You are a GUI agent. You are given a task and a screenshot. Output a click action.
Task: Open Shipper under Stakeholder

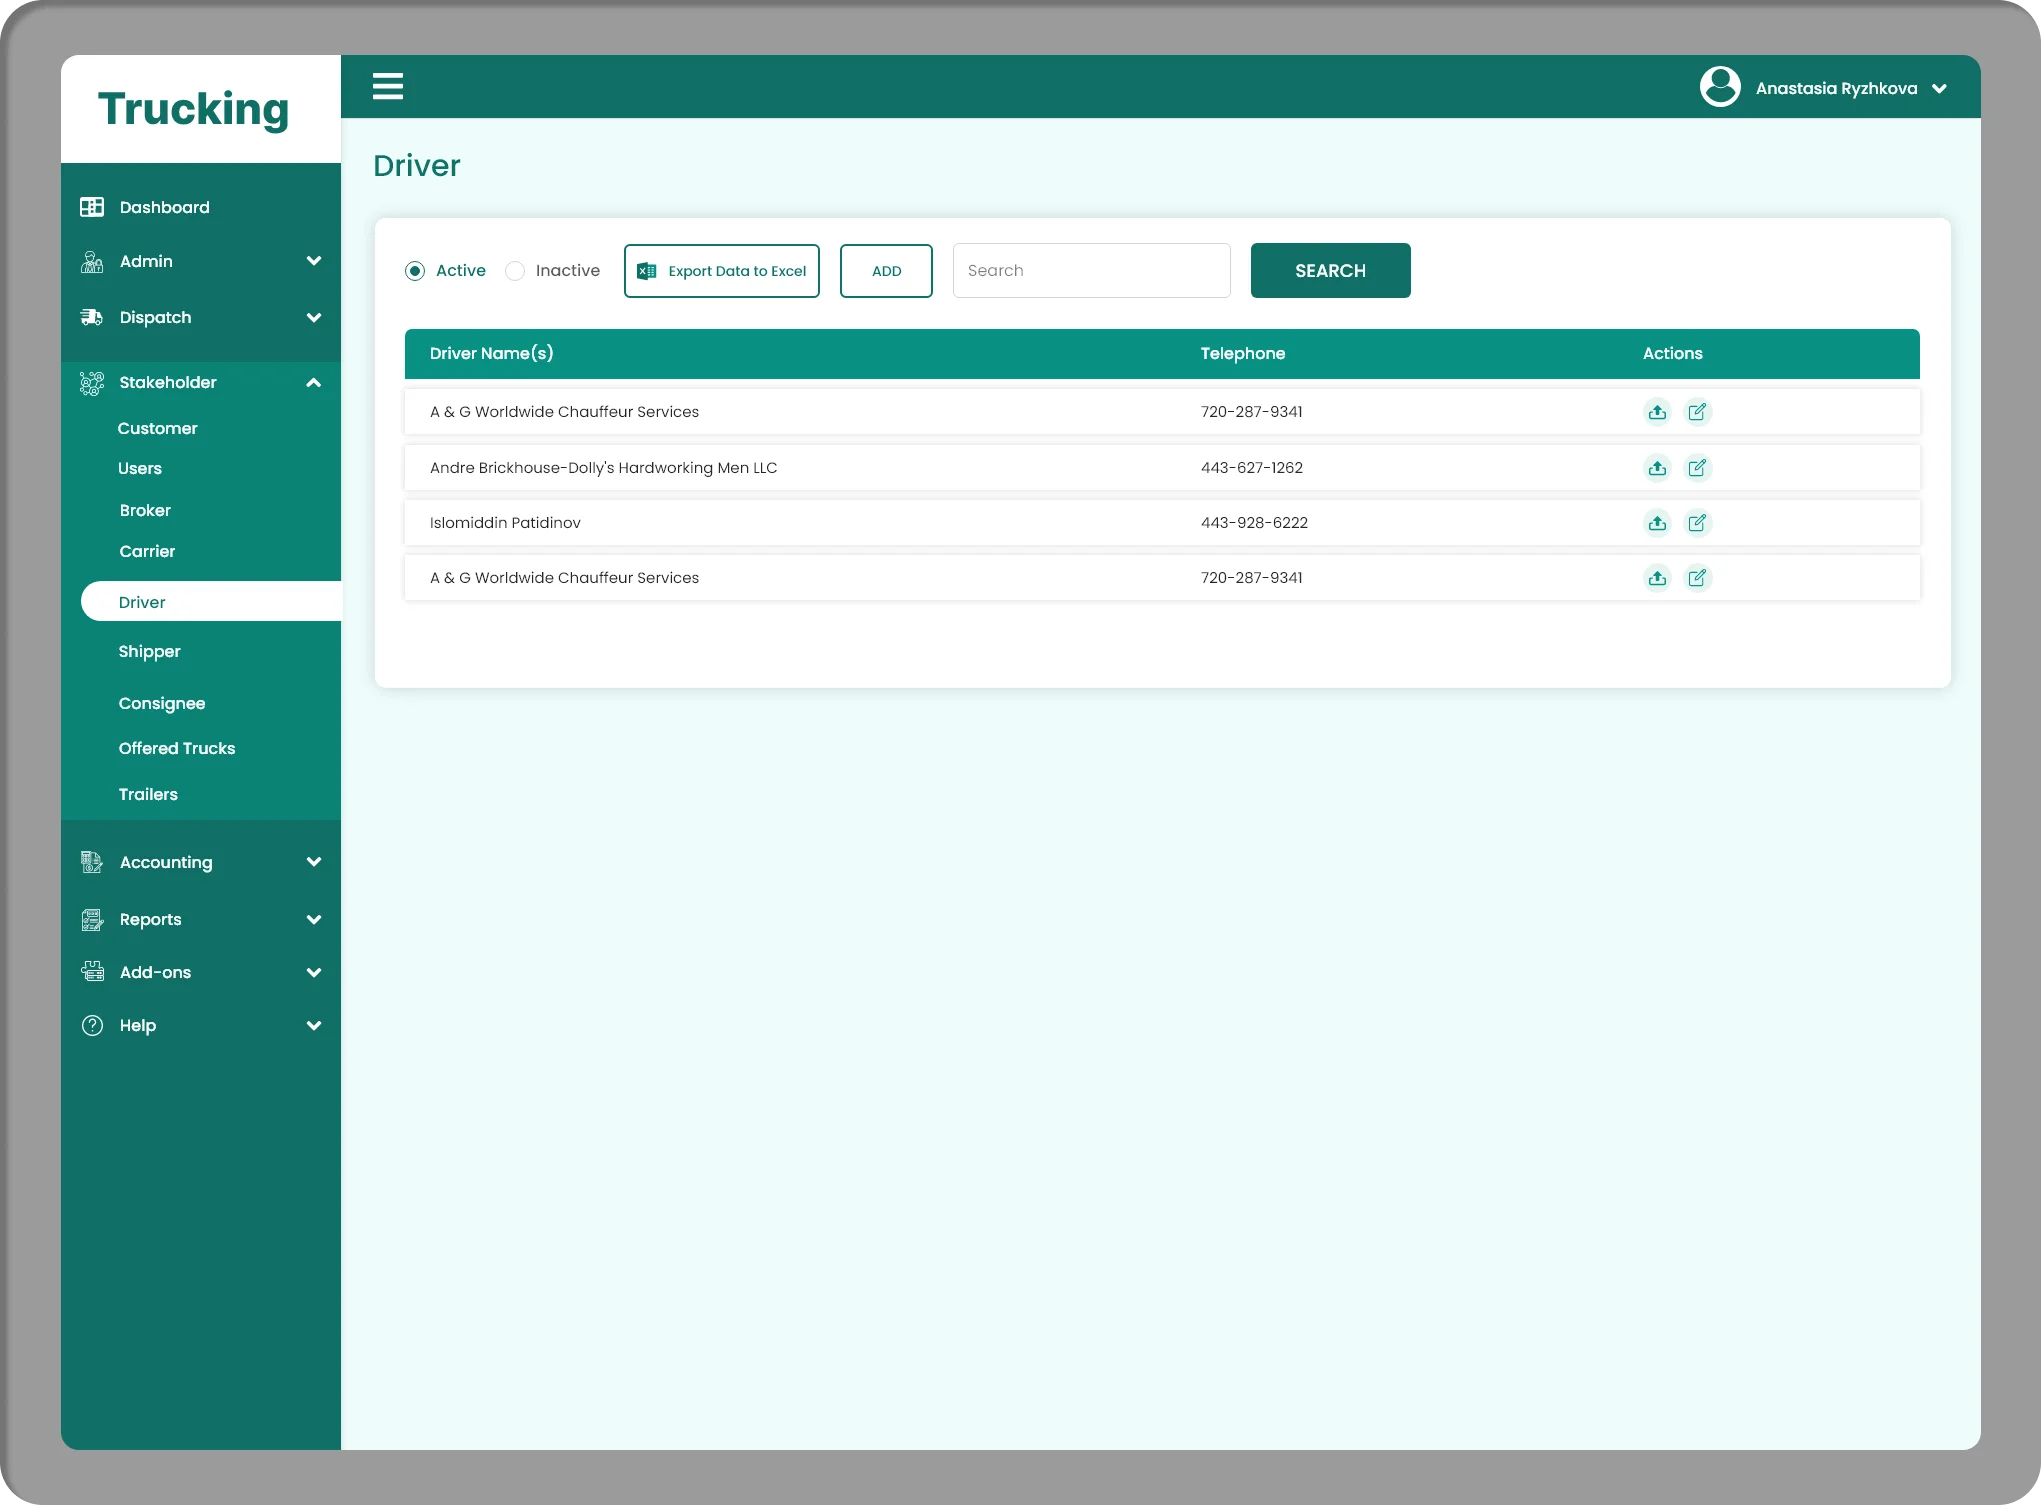click(x=149, y=651)
